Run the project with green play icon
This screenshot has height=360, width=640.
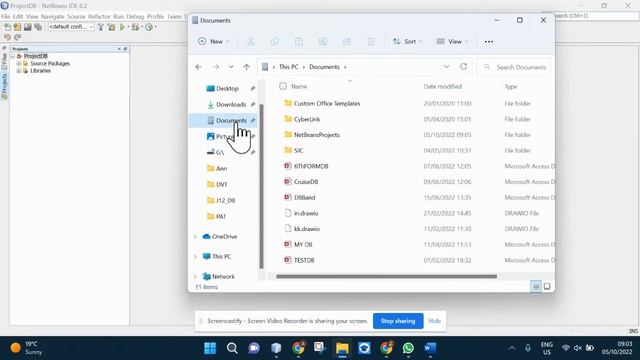pyautogui.click(x=122, y=27)
